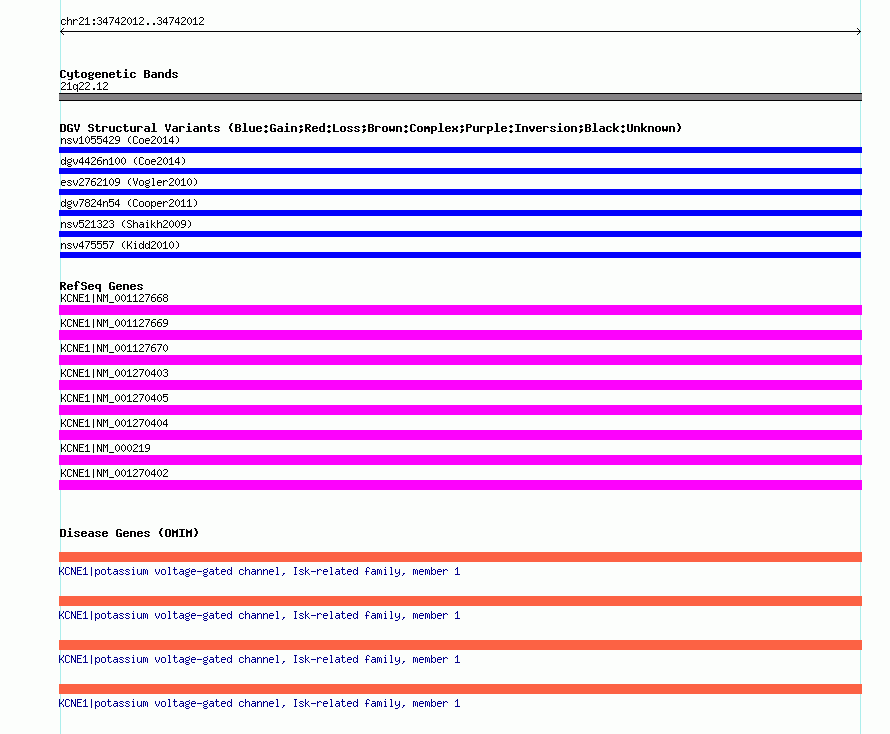
Task: Click the KCNE1|NM_001270403 transcript label
Action: point(114,374)
